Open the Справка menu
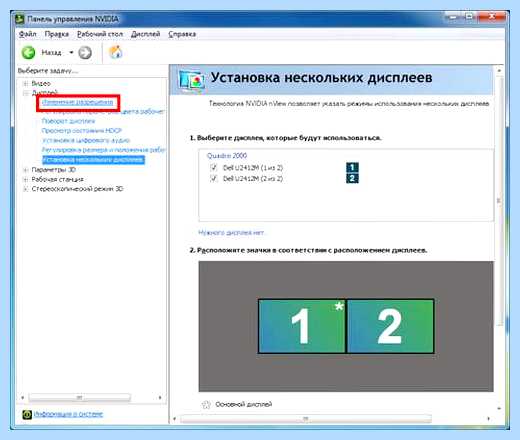The height and width of the screenshot is (440, 520). pos(182,34)
